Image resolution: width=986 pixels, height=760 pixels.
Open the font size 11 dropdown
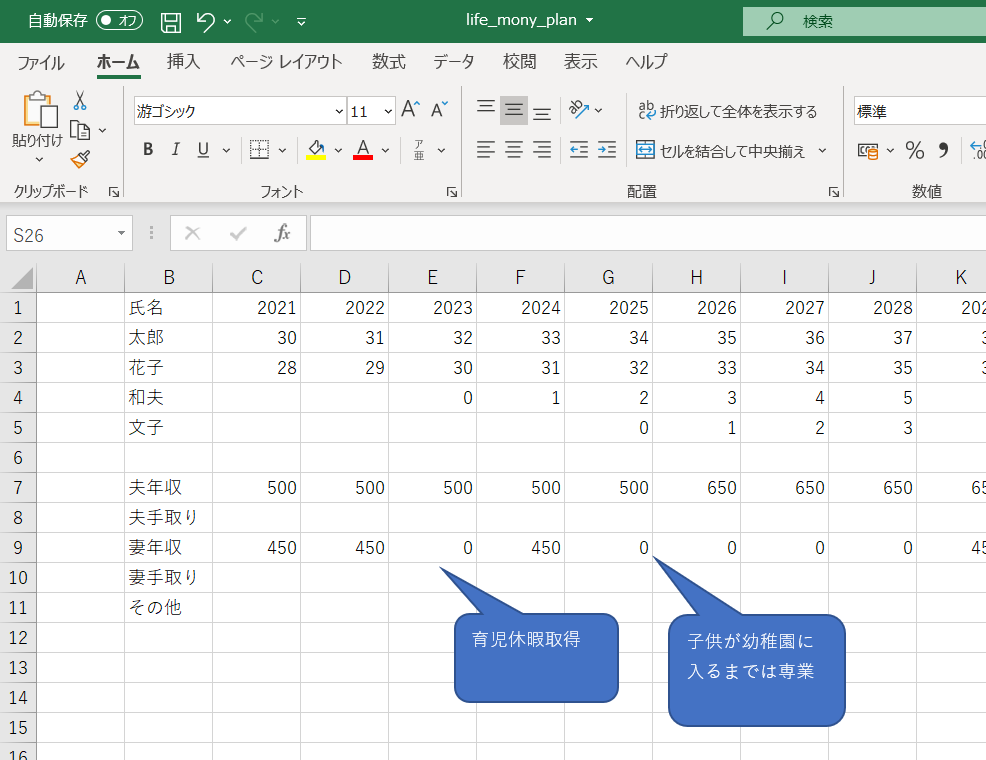388,112
